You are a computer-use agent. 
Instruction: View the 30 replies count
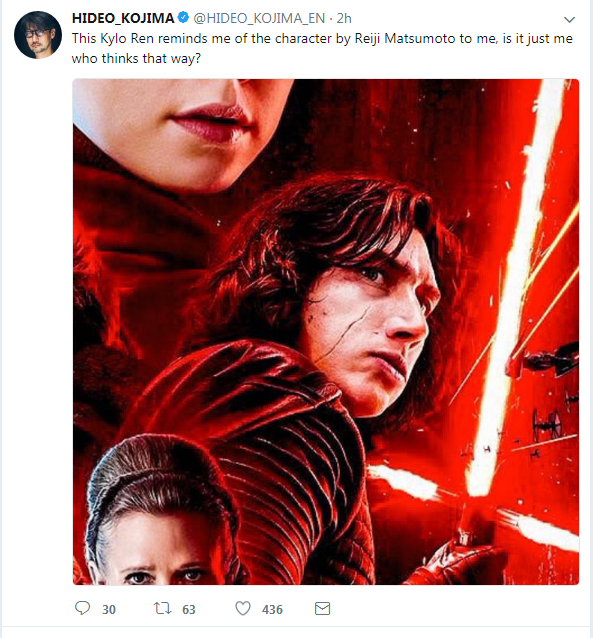click(109, 610)
